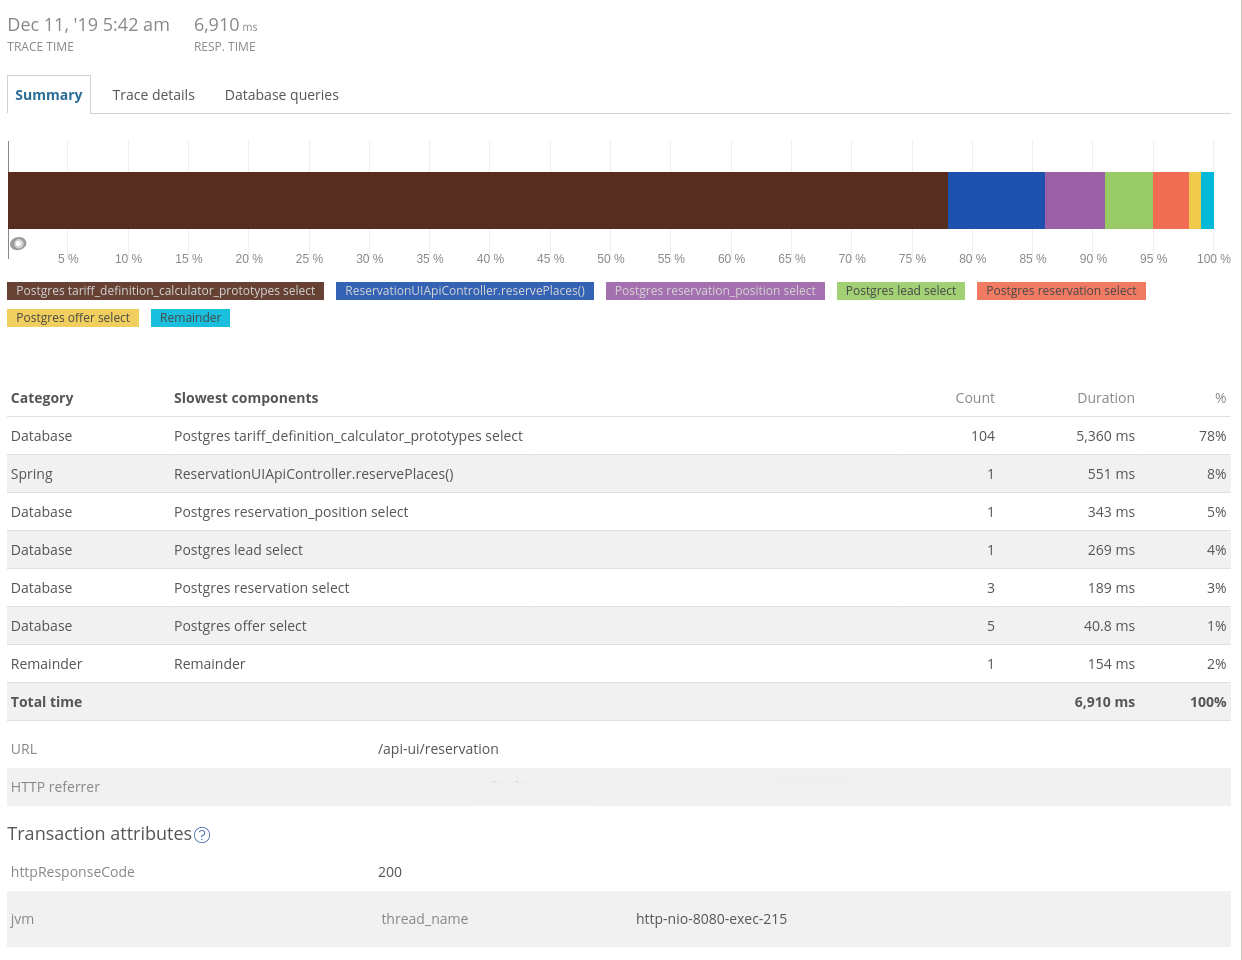Click the HTTP referrer label
The width and height of the screenshot is (1242, 960).
coord(55,787)
